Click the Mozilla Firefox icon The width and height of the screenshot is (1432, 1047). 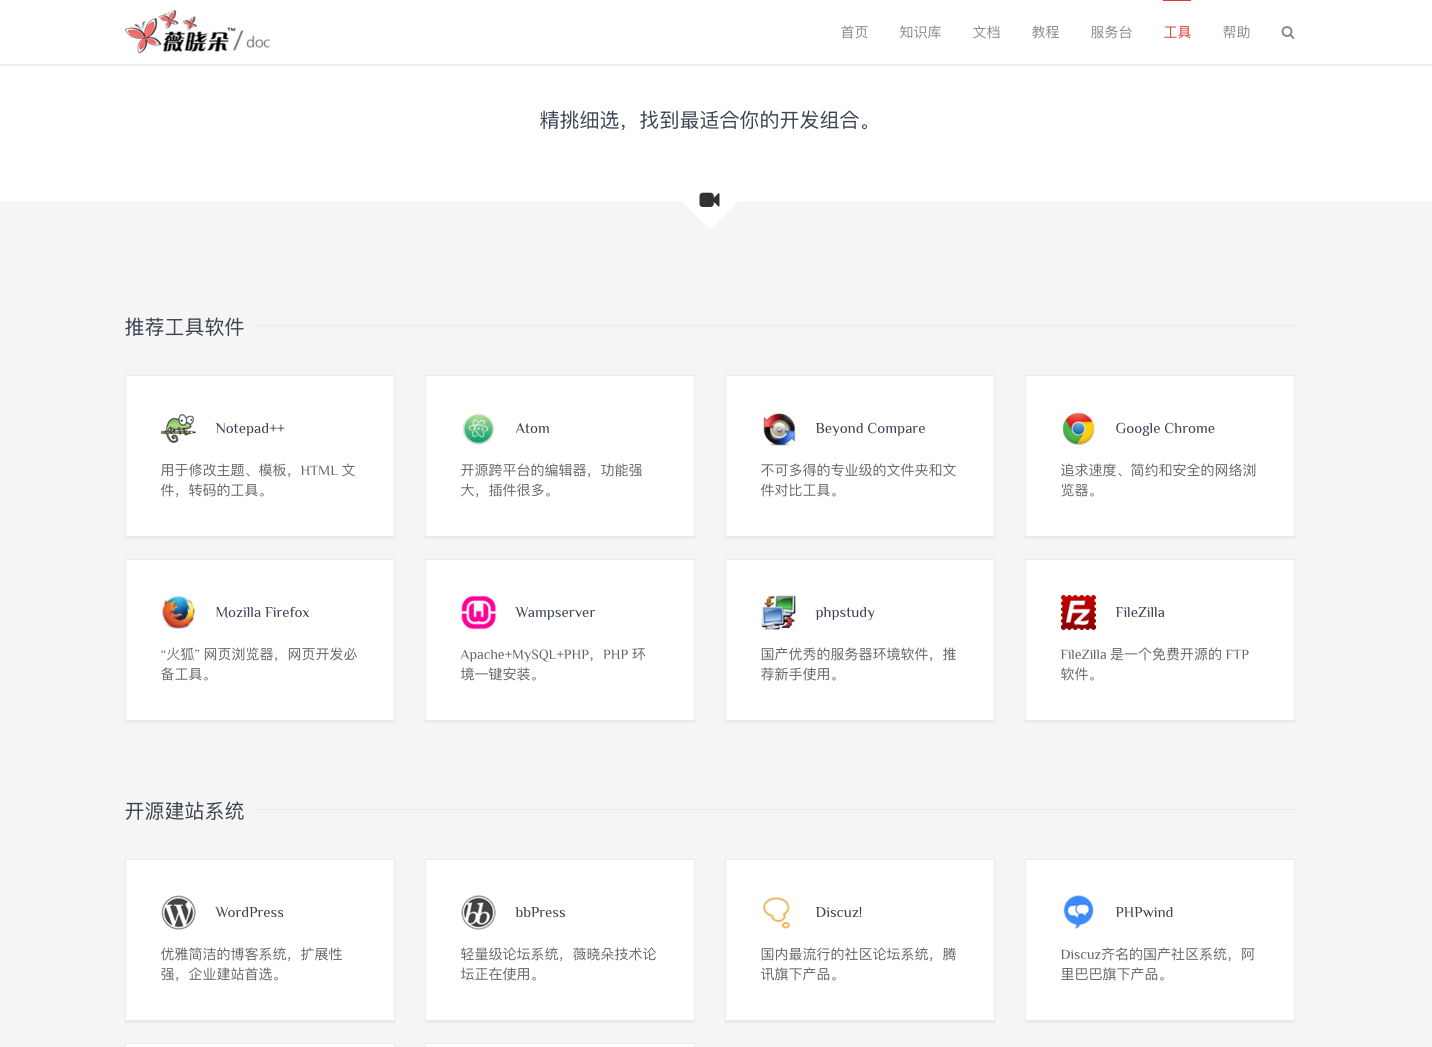point(178,612)
